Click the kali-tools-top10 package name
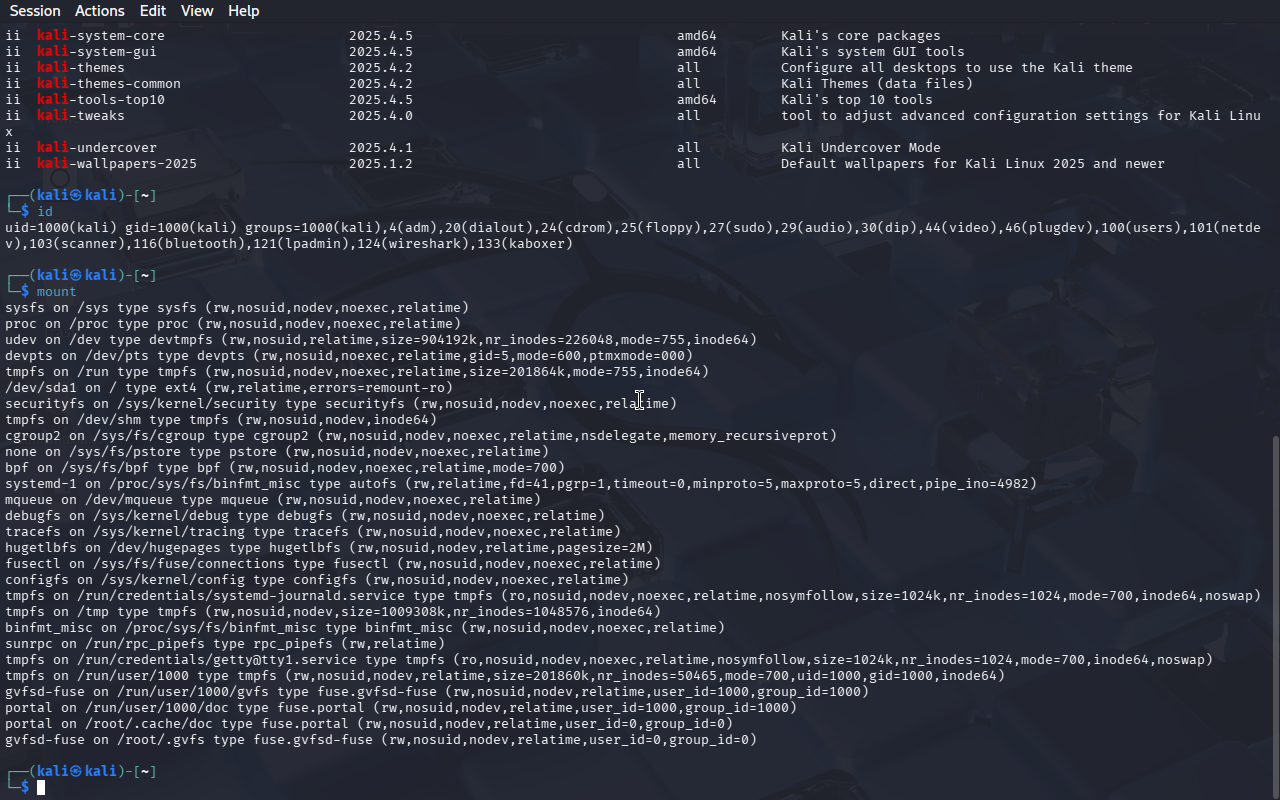The width and height of the screenshot is (1280, 800). 101,100
